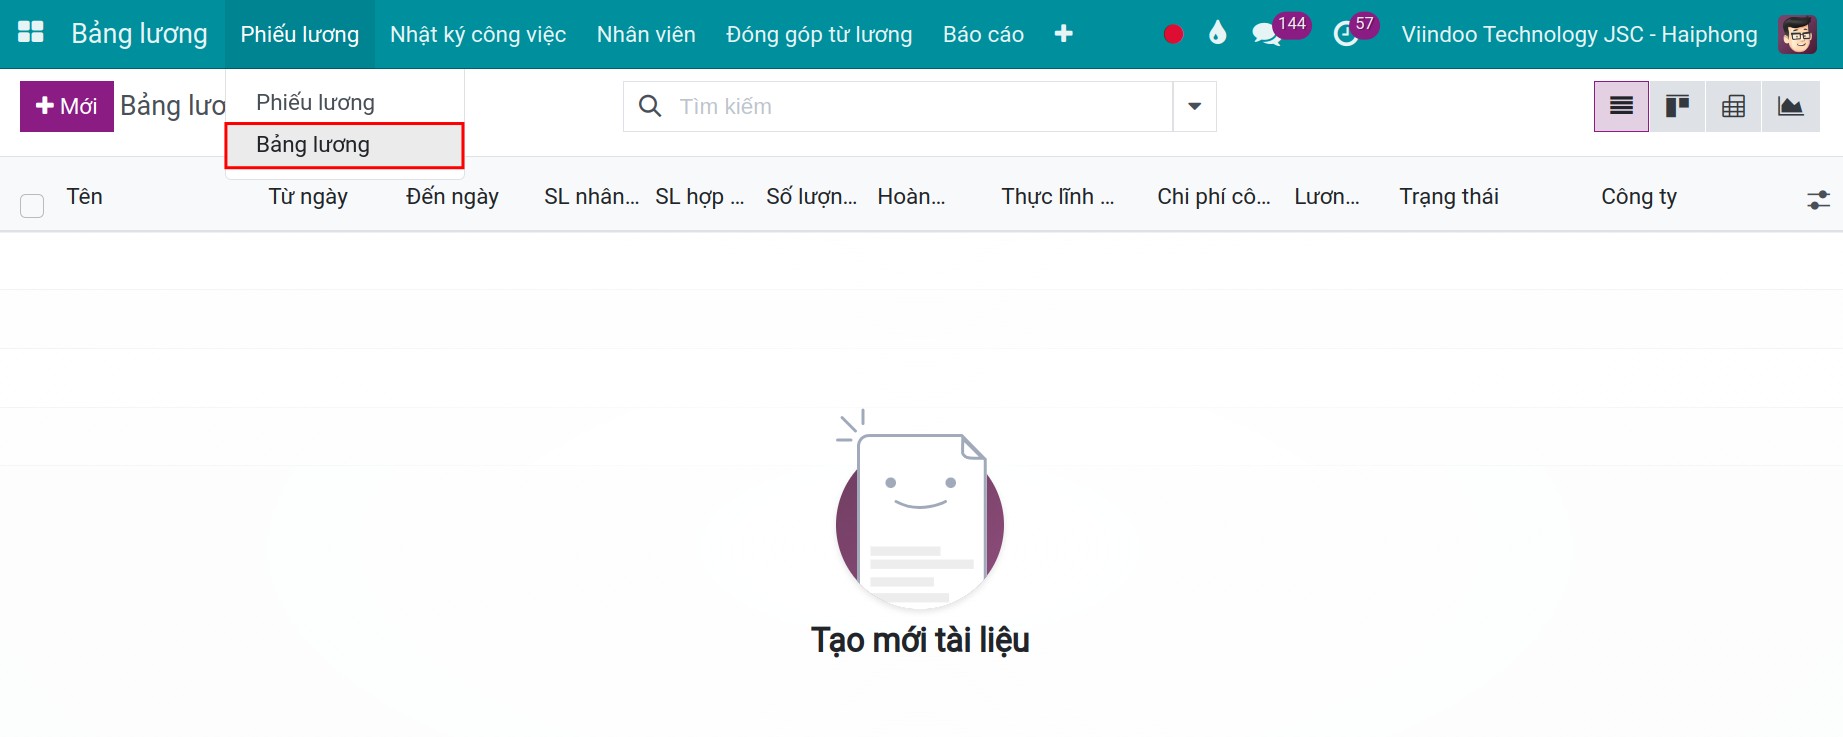Sort by Lươn... column header

pos(1326,196)
